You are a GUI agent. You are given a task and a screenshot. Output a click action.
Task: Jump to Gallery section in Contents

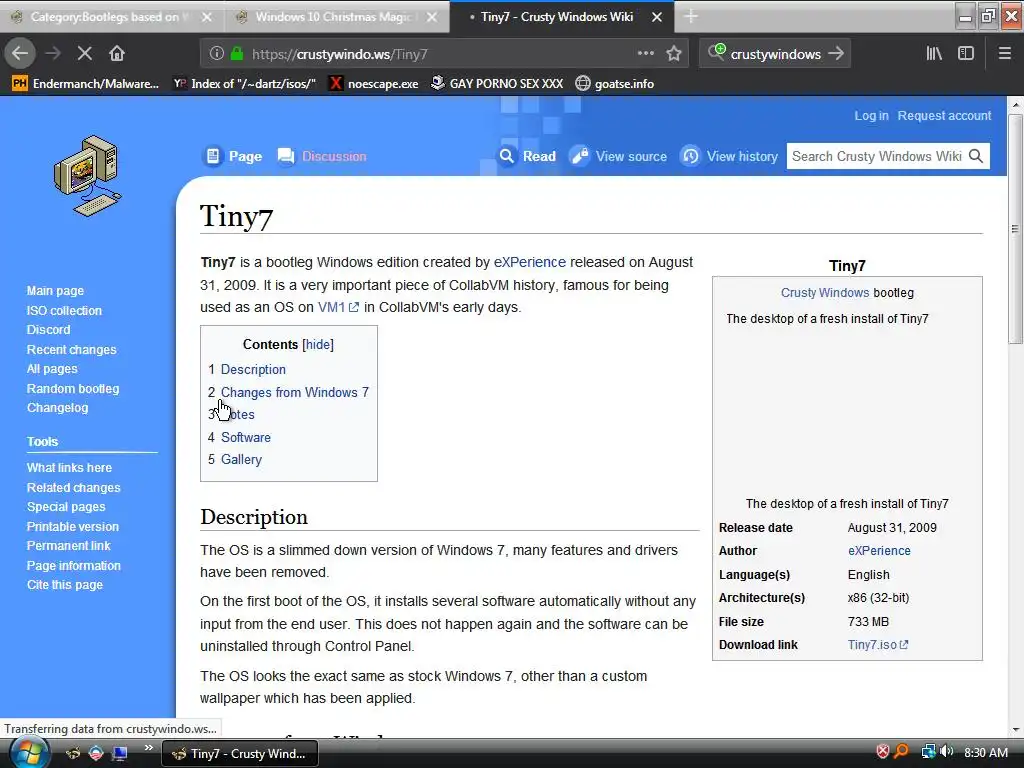241,460
